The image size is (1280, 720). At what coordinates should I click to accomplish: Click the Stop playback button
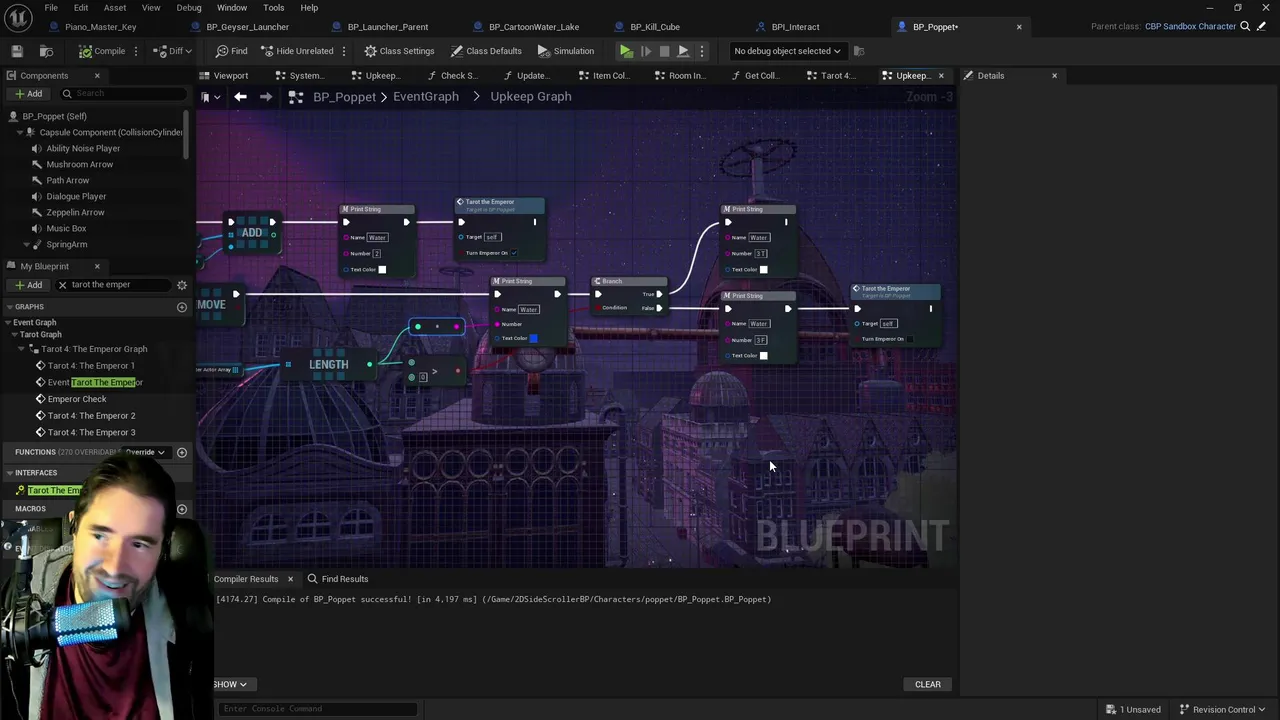664,51
